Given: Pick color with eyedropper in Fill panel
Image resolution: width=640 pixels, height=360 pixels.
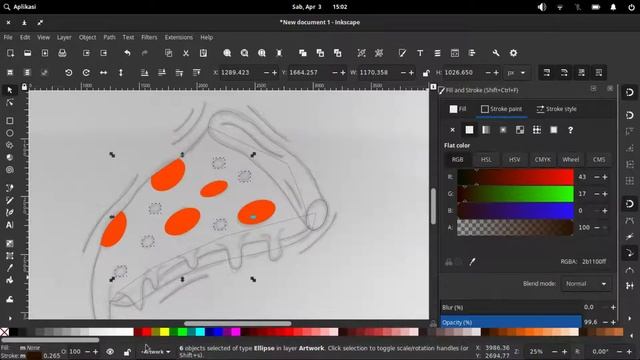Looking at the screenshot, I should tap(473, 262).
